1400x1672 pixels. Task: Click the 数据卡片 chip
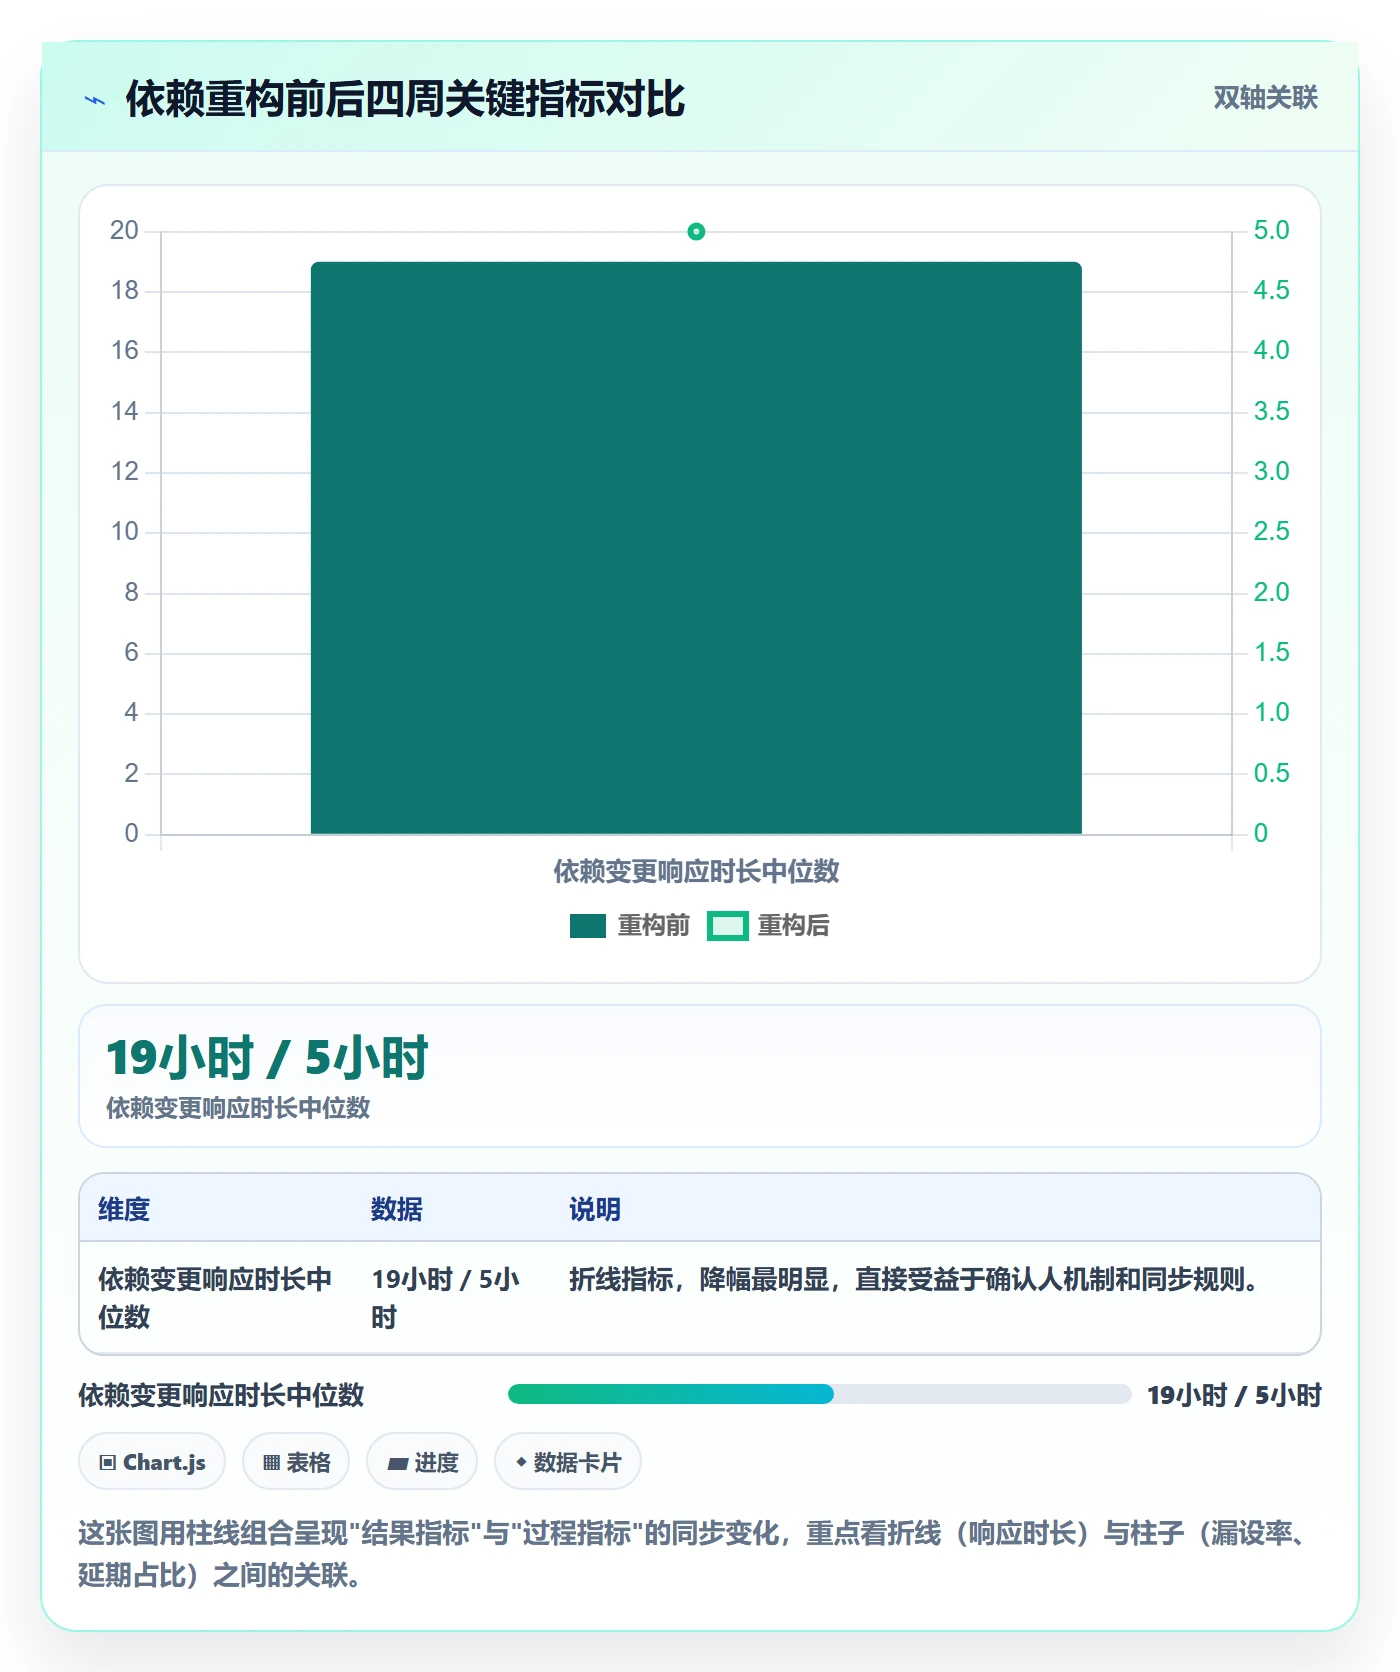point(568,1462)
